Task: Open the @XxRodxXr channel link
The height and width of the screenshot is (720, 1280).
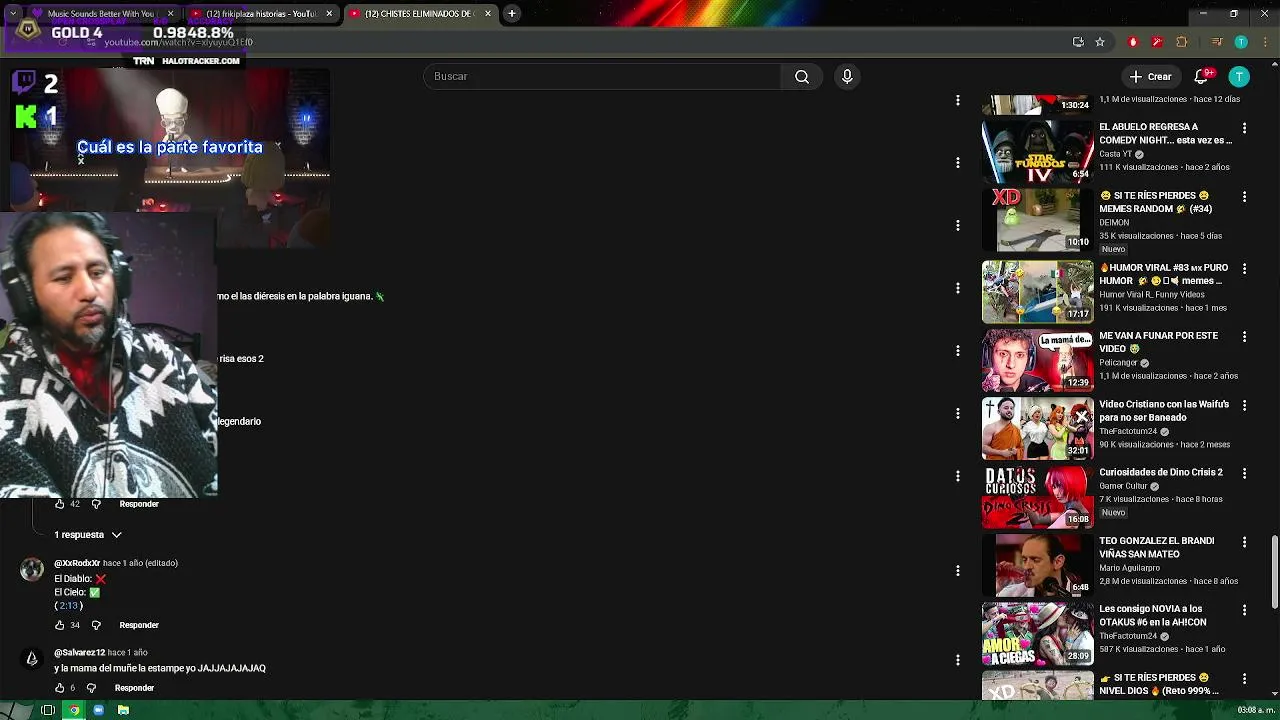Action: pos(77,563)
